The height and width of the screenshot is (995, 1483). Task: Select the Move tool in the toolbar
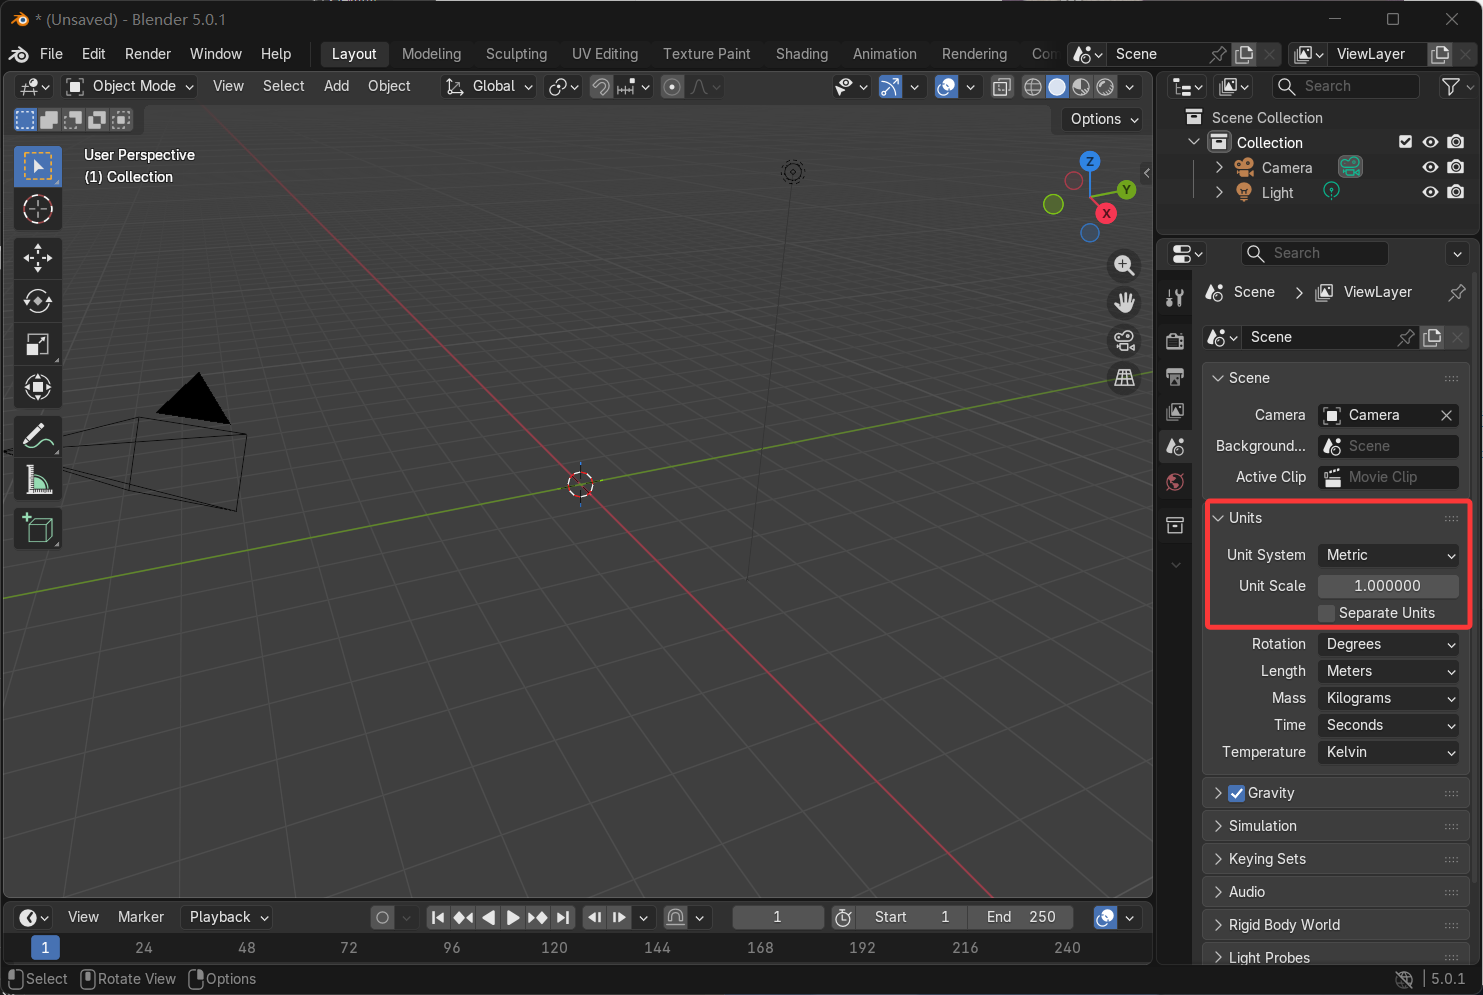38,257
